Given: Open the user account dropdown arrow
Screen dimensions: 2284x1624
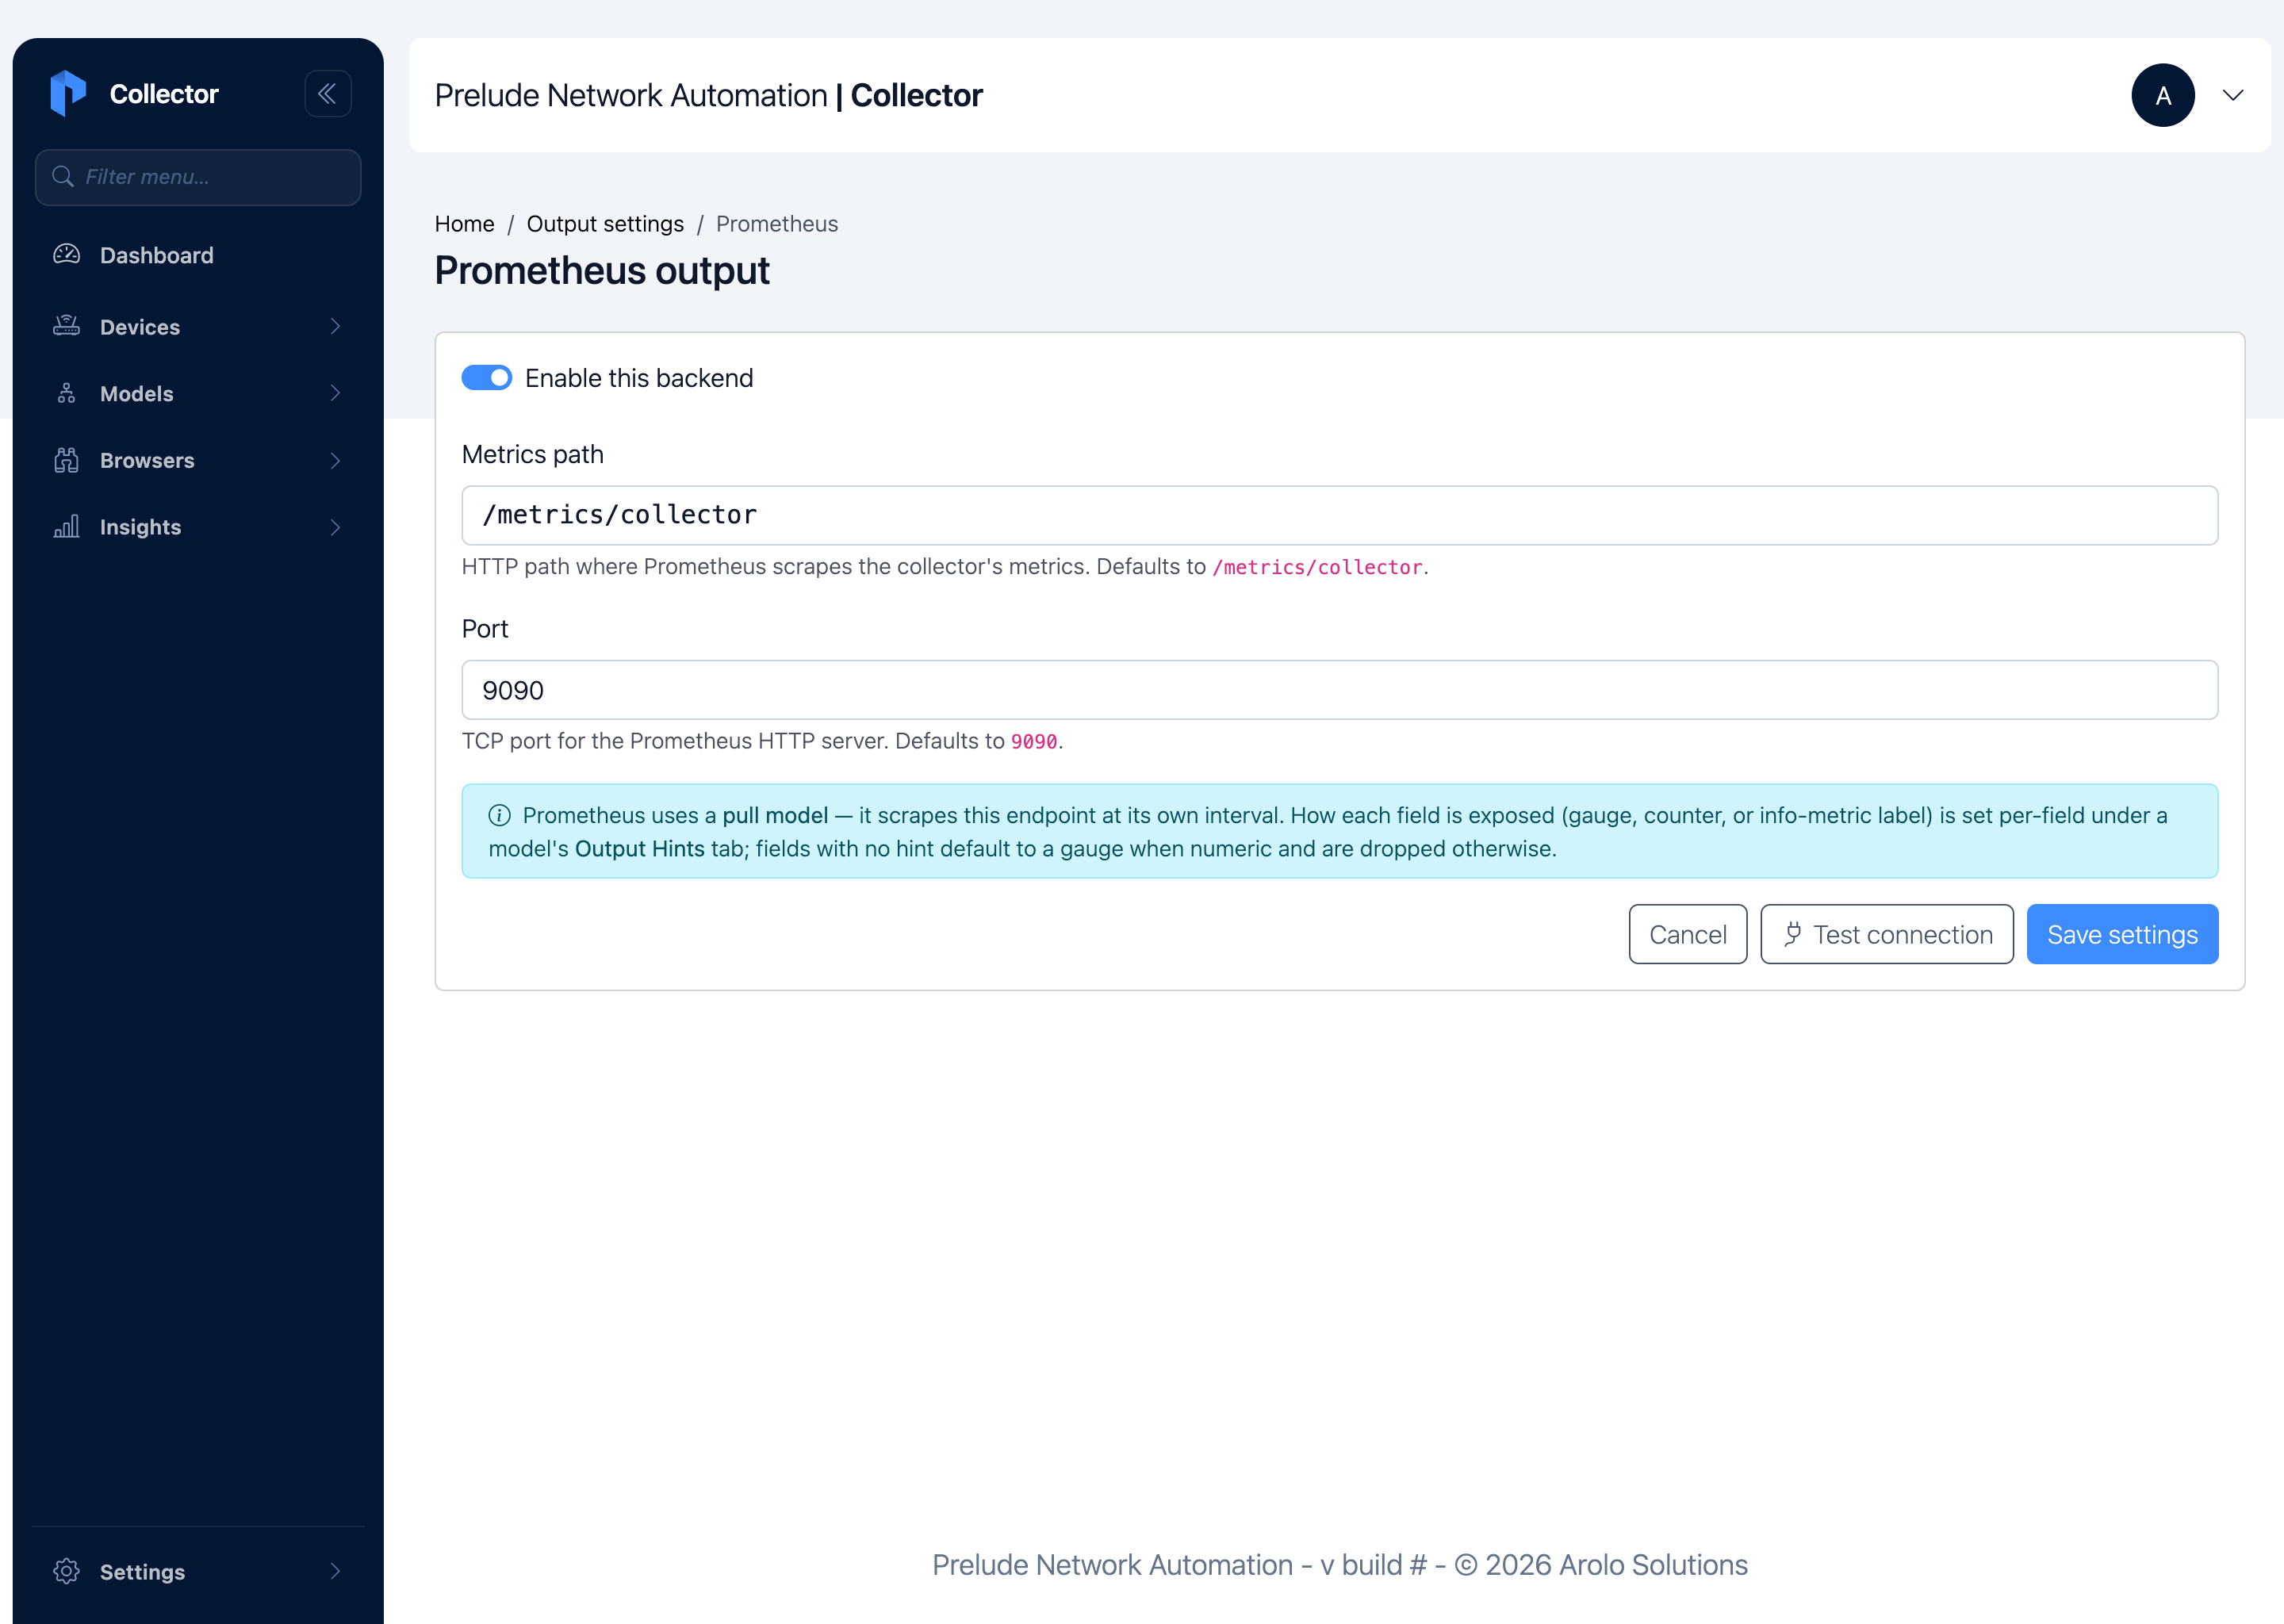Looking at the screenshot, I should click(x=2232, y=95).
